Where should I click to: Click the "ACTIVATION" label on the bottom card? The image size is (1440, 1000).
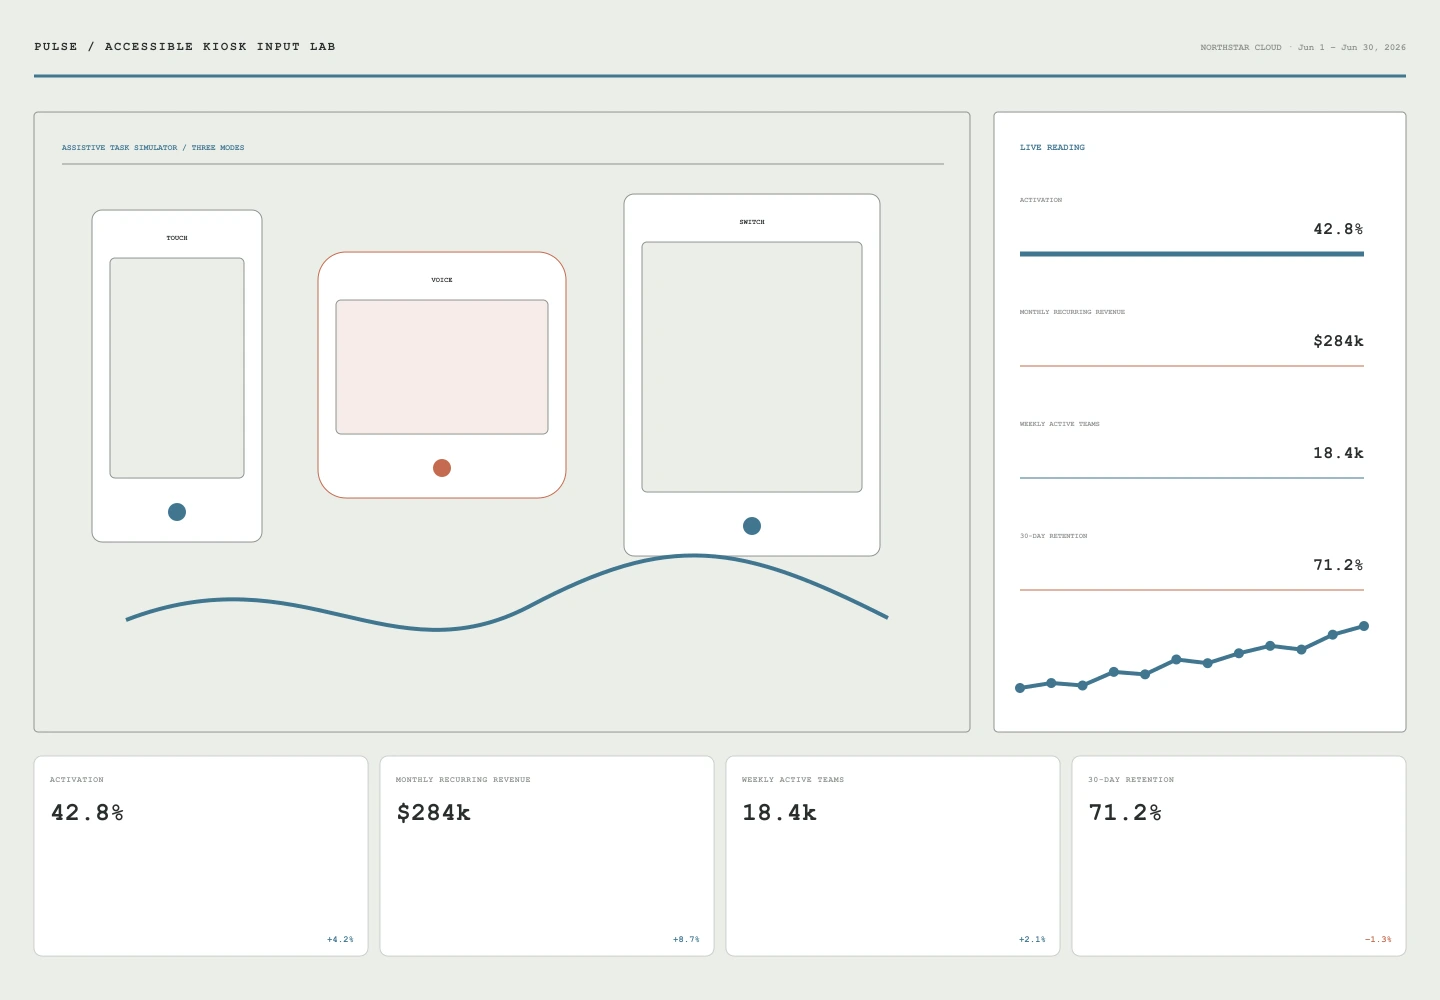click(x=77, y=780)
